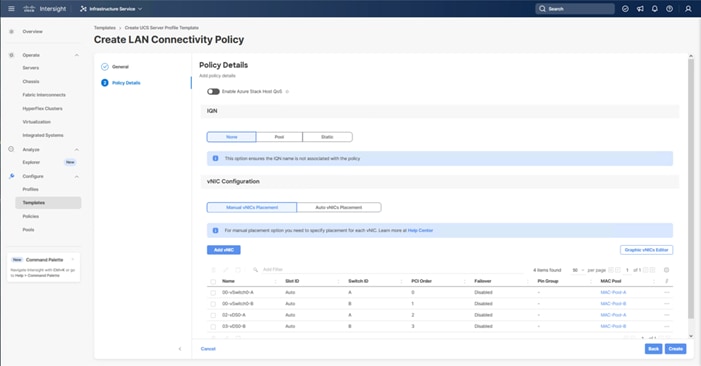The height and width of the screenshot is (366, 701).
Task: Open the PCI Order column menu
Action: click(x=464, y=281)
